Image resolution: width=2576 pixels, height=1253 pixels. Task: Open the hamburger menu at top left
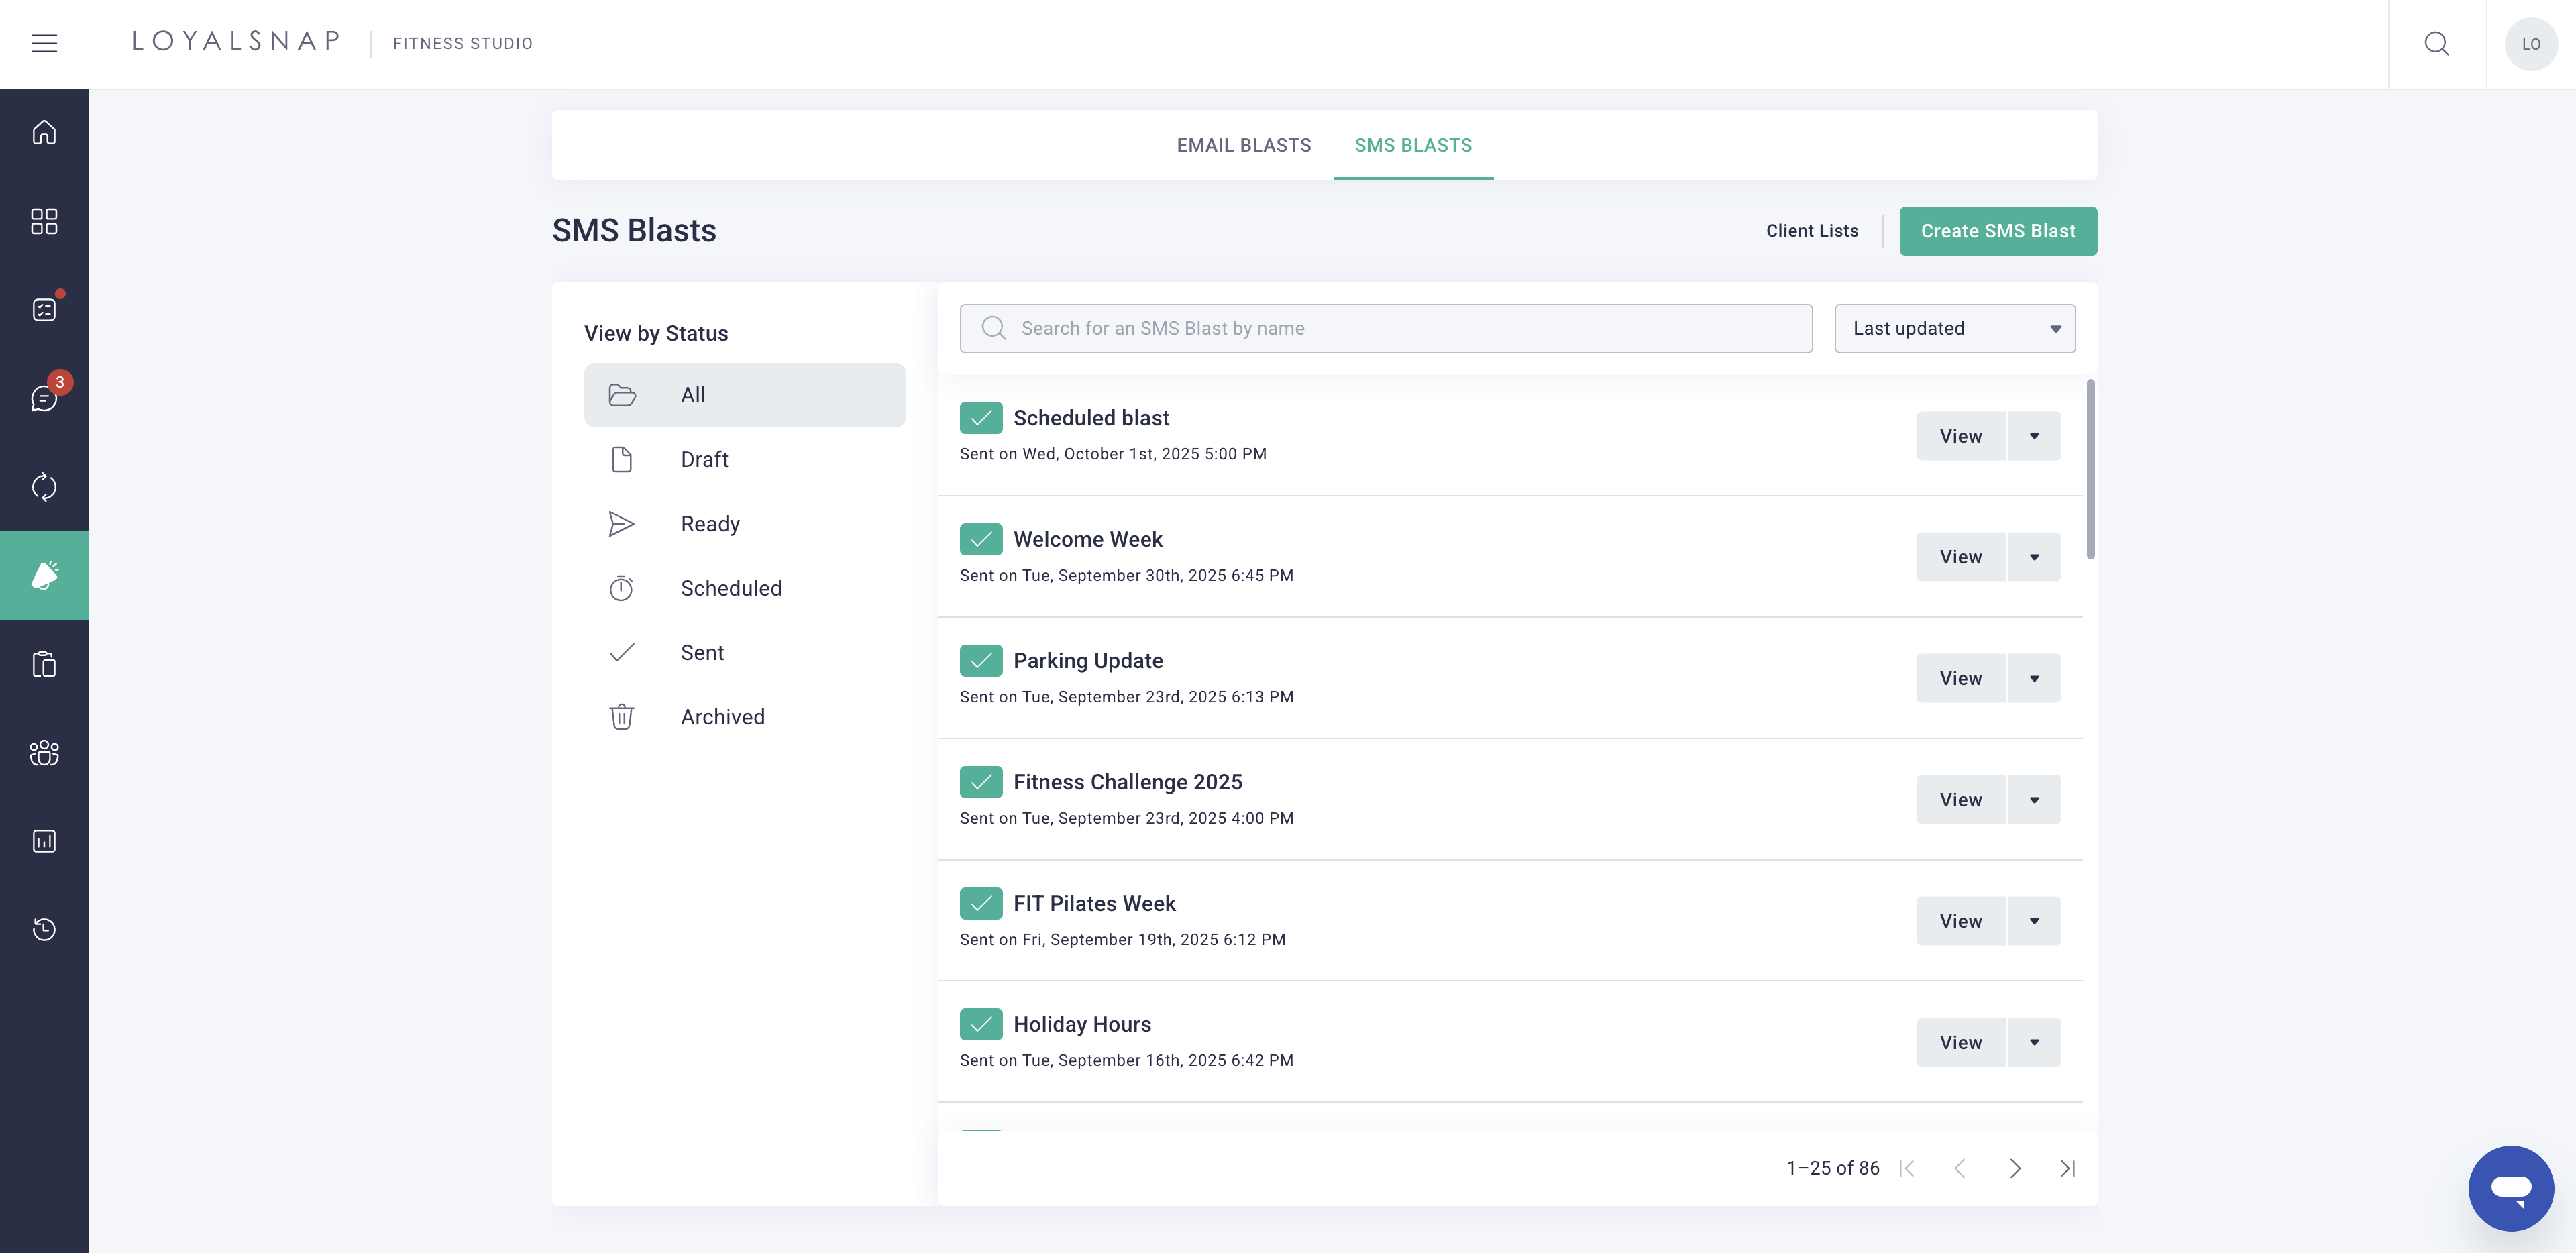(44, 43)
